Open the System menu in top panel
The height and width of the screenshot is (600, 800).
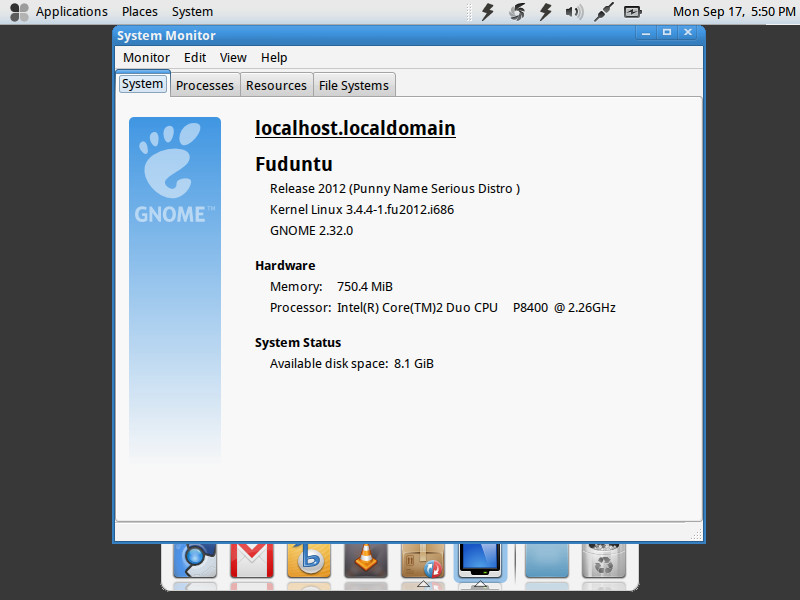tap(192, 12)
